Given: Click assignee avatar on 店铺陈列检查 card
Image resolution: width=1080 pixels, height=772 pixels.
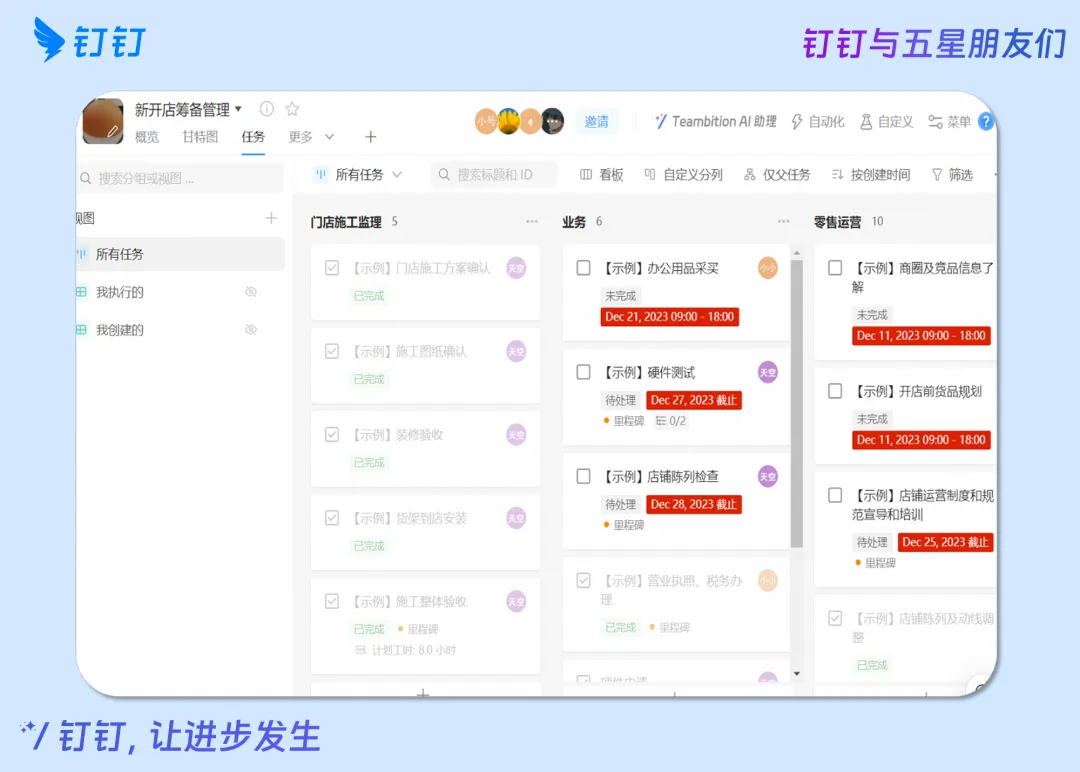Looking at the screenshot, I should (x=768, y=477).
